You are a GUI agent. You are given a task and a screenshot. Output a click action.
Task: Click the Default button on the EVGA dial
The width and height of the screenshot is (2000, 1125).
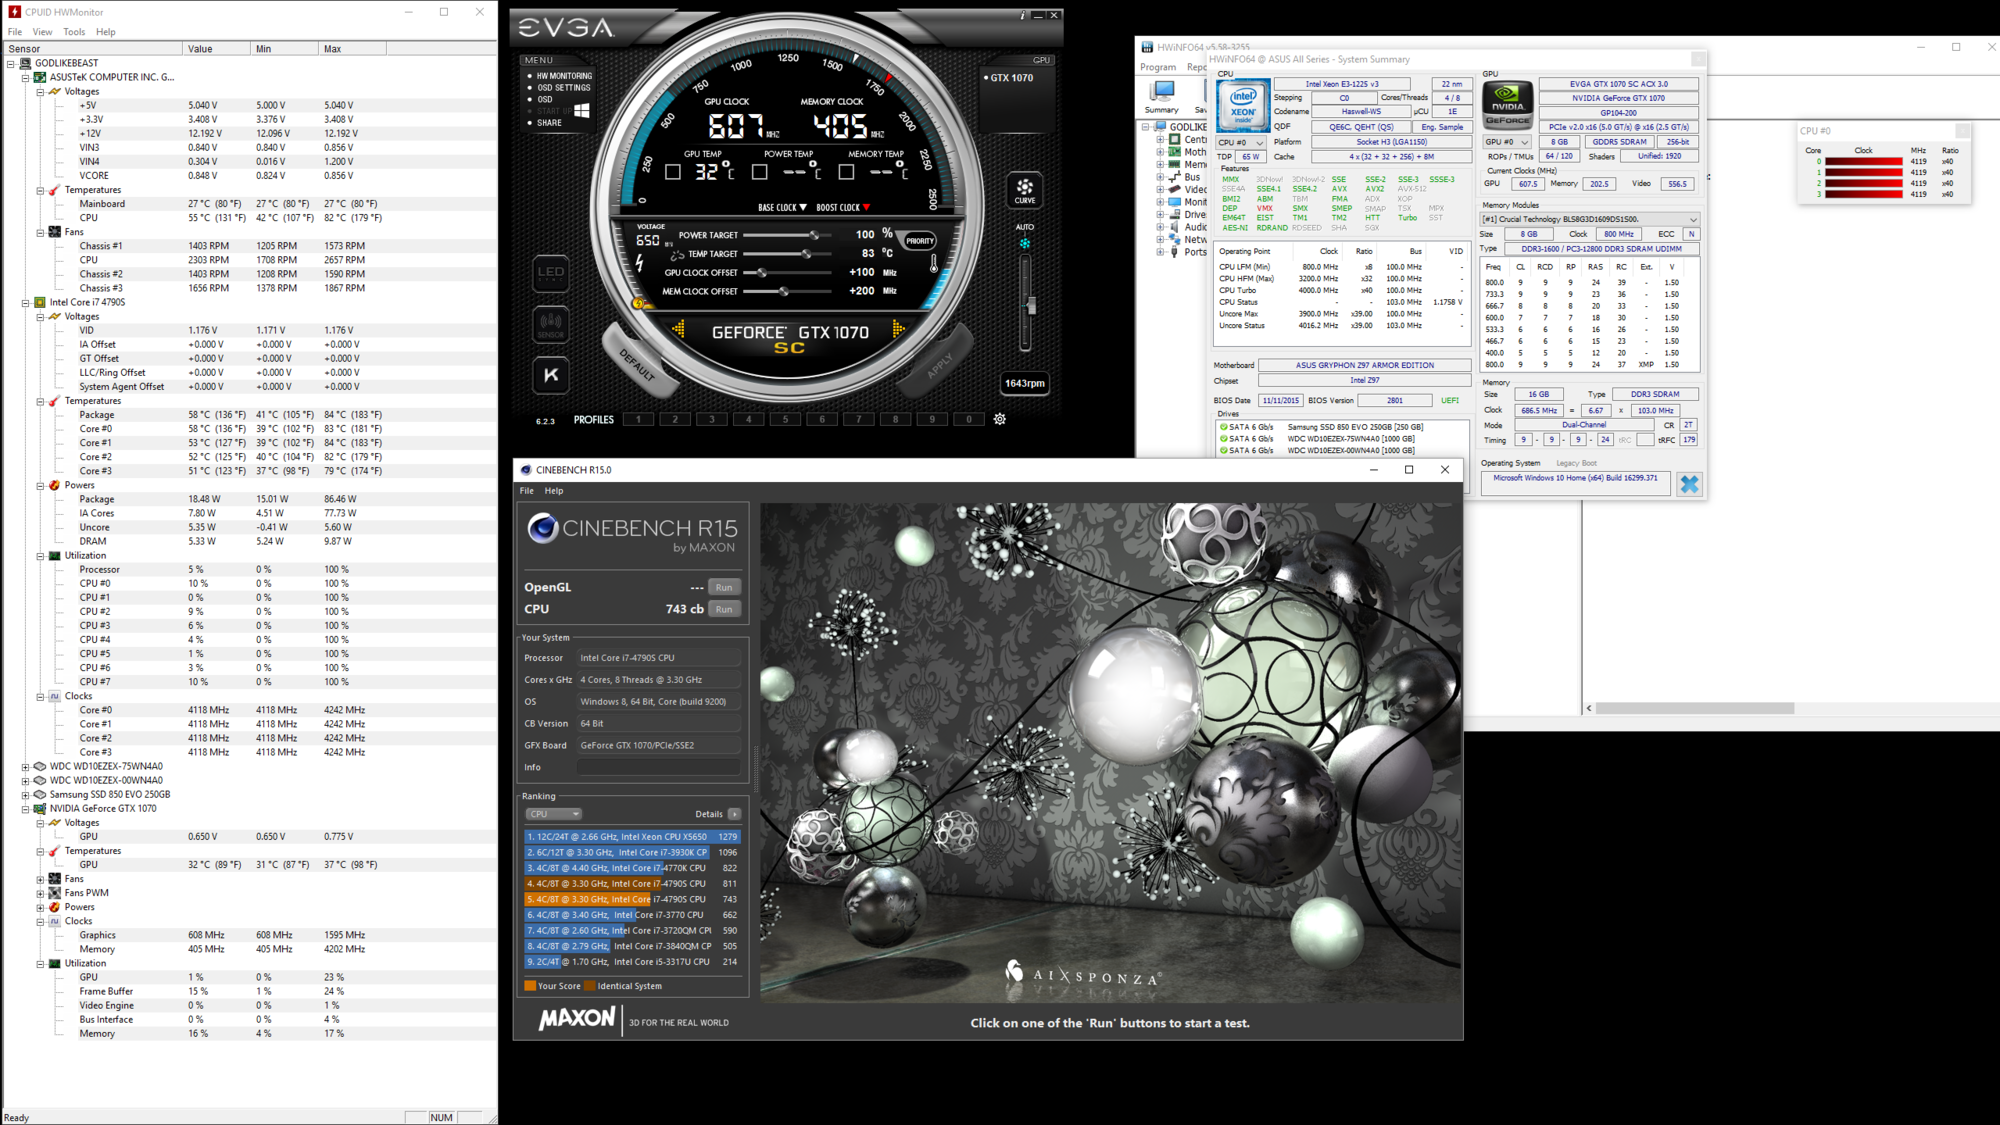(x=637, y=365)
